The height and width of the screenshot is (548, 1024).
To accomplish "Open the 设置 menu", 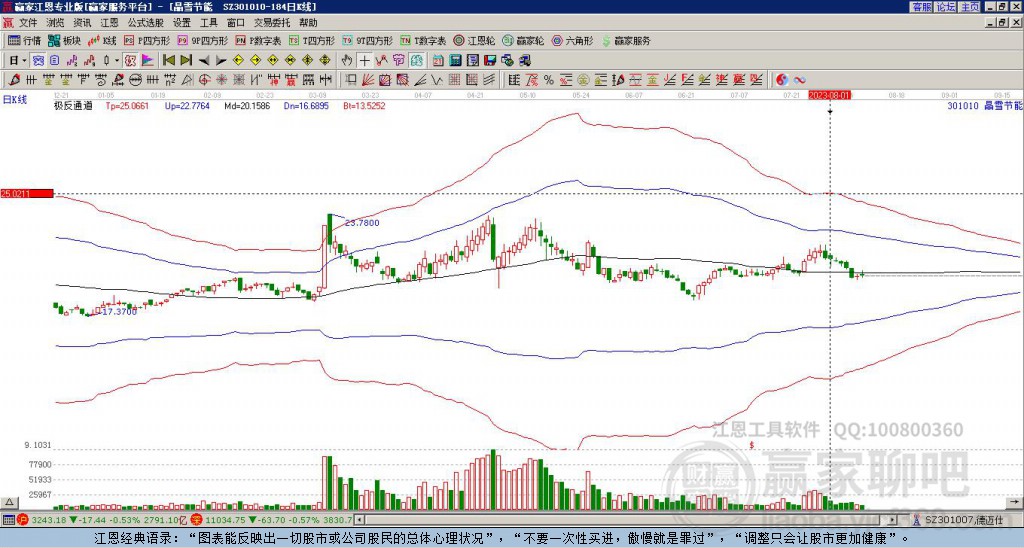I will coord(182,23).
